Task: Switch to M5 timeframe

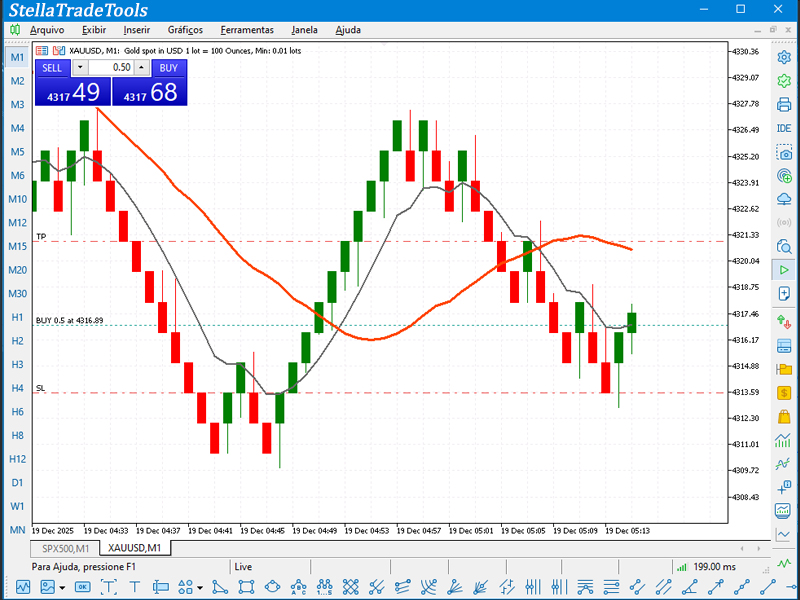Action: pos(17,152)
